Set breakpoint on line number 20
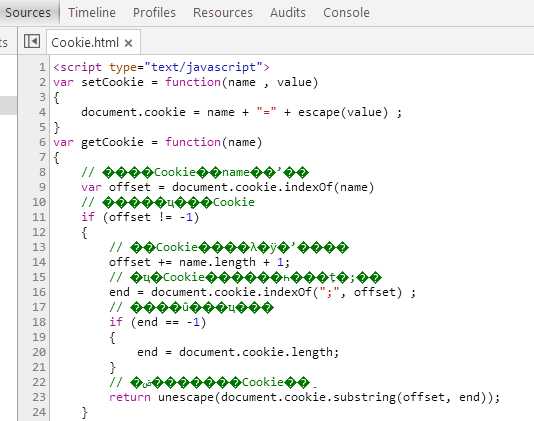 [39, 352]
